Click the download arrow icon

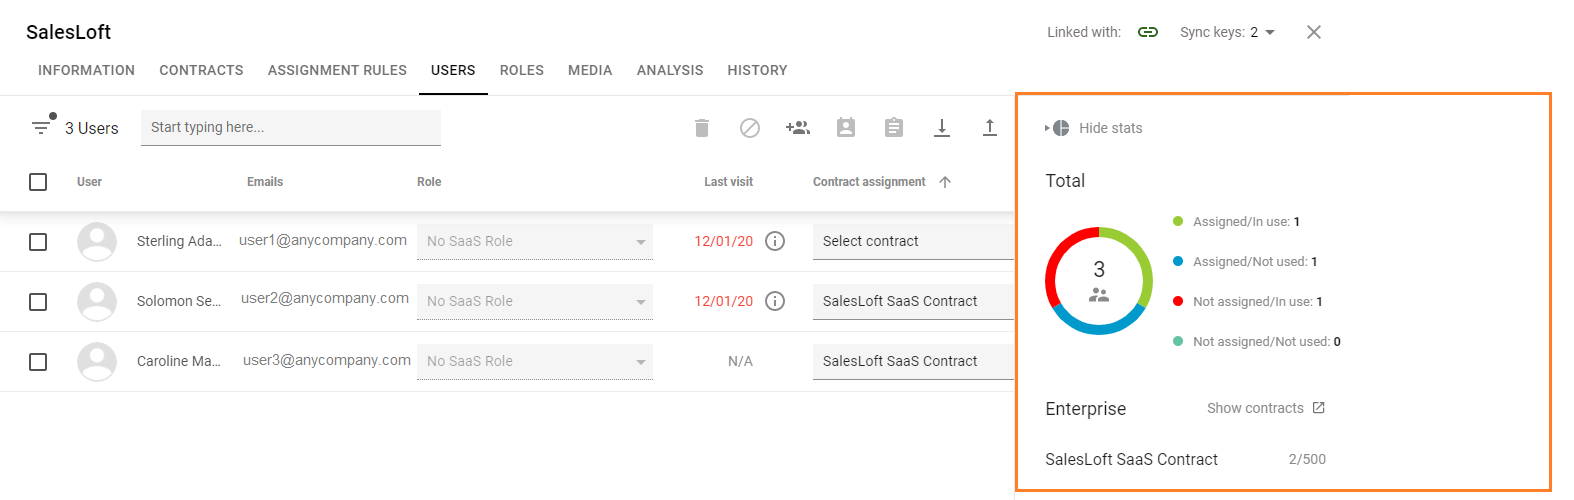click(x=942, y=128)
